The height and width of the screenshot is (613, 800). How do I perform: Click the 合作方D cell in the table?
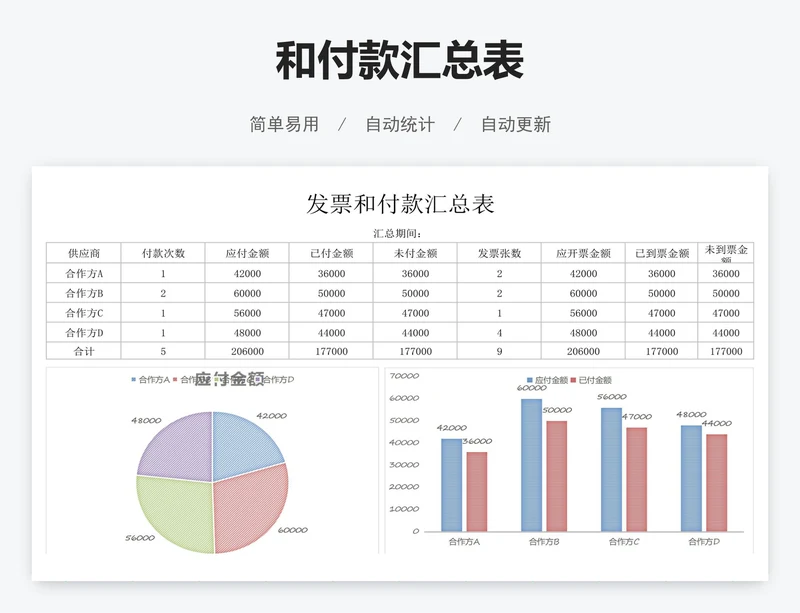[84, 333]
